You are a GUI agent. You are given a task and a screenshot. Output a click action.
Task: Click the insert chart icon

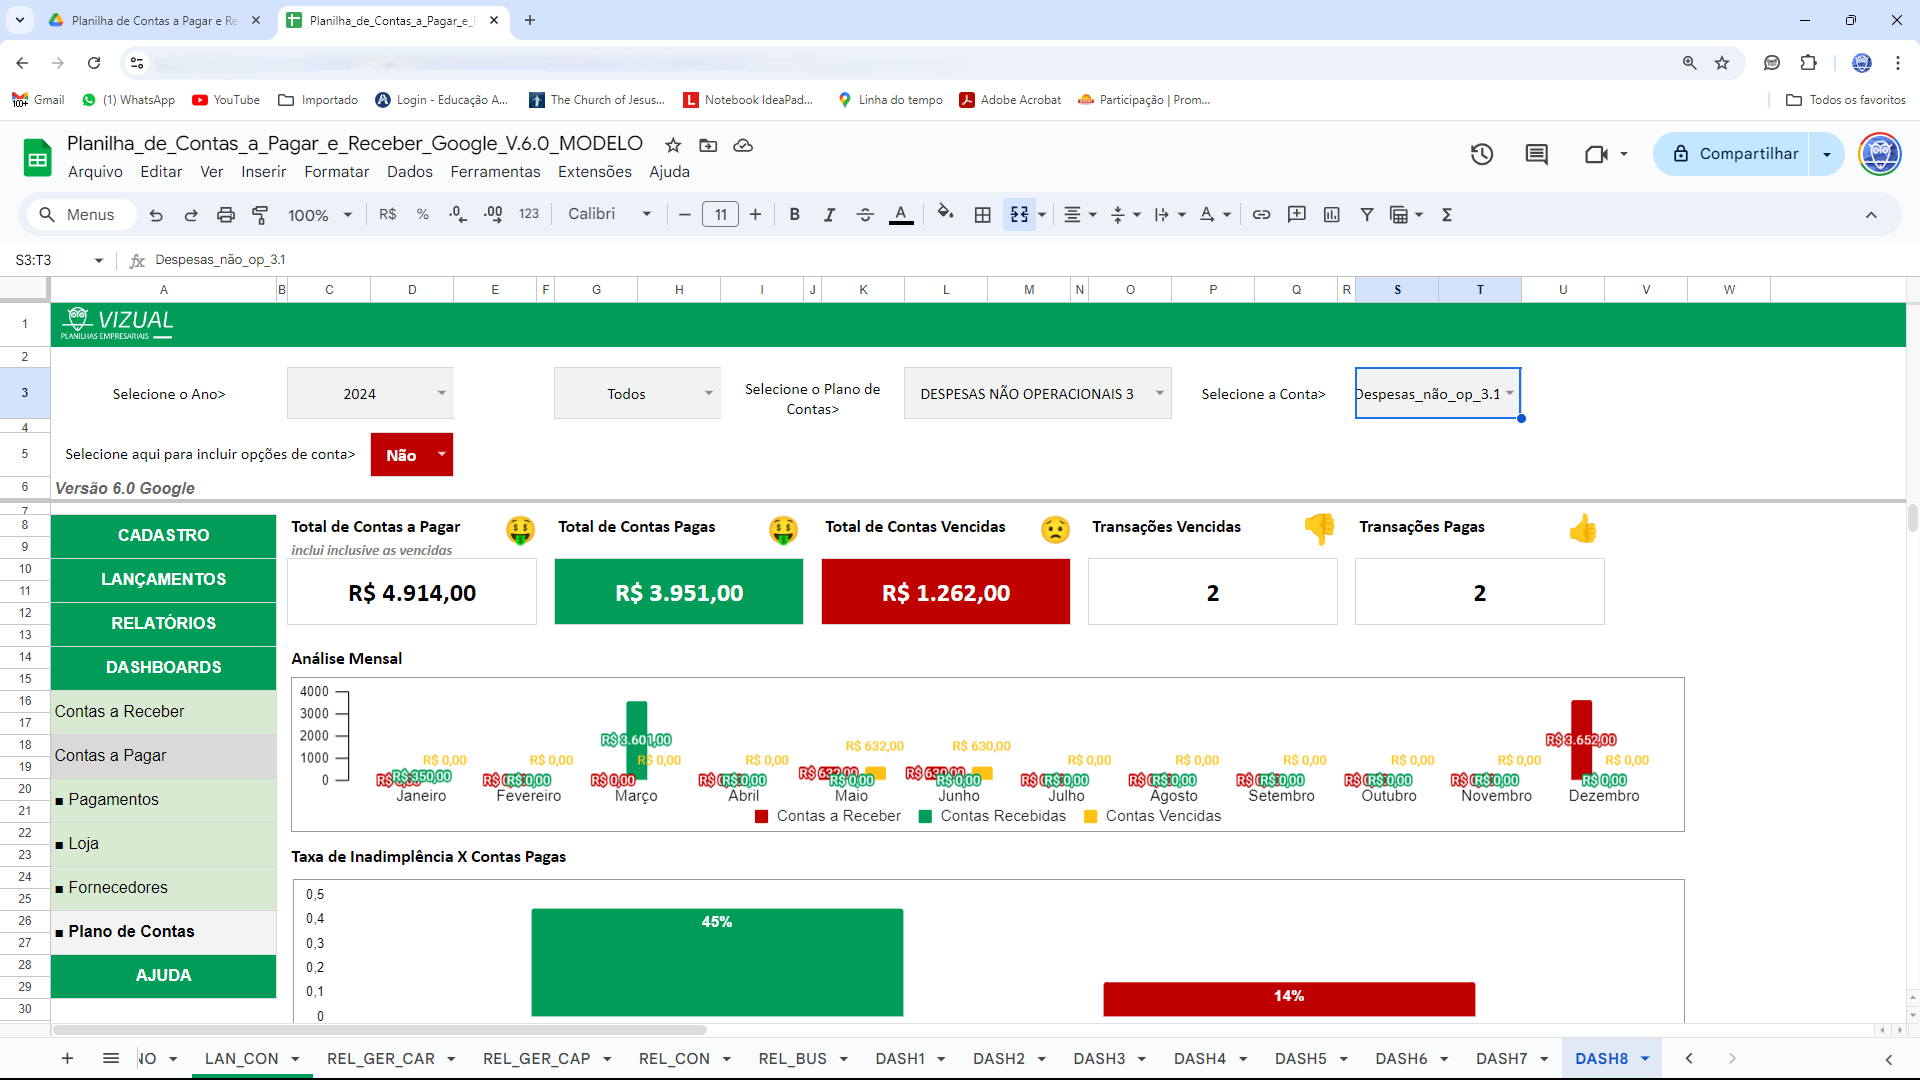point(1331,214)
